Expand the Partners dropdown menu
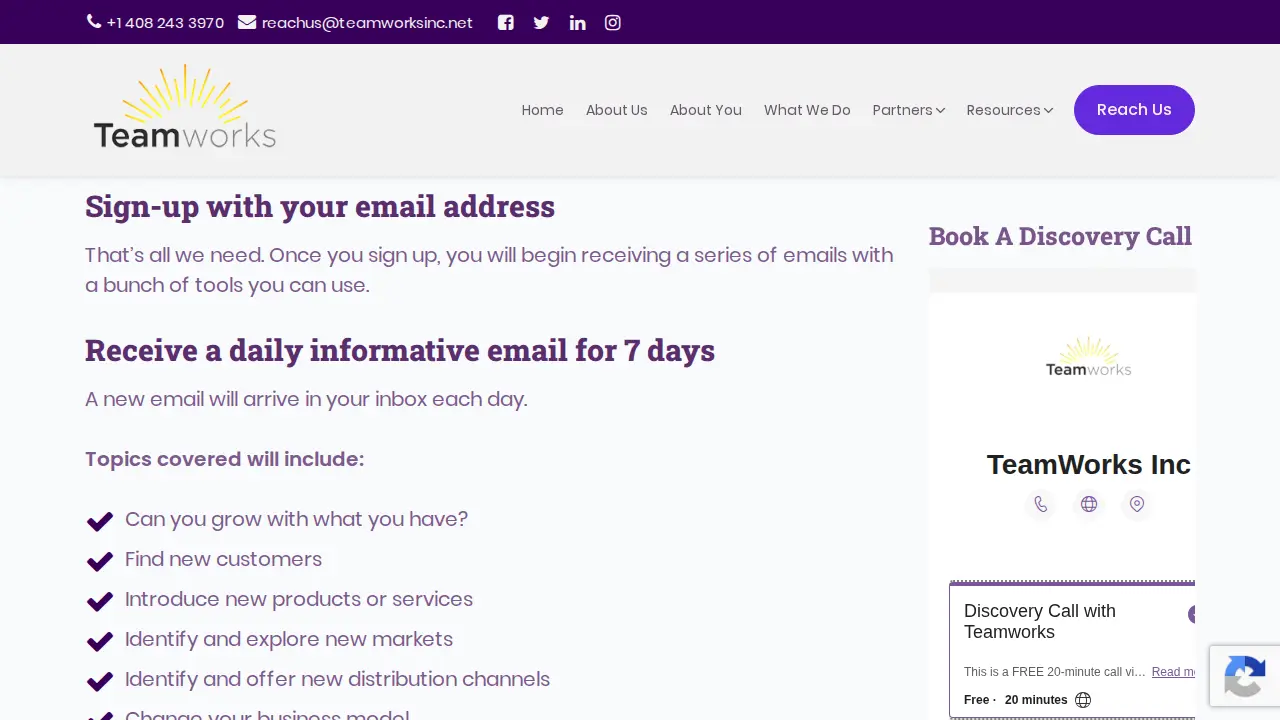The width and height of the screenshot is (1280, 720). pyautogui.click(x=908, y=110)
